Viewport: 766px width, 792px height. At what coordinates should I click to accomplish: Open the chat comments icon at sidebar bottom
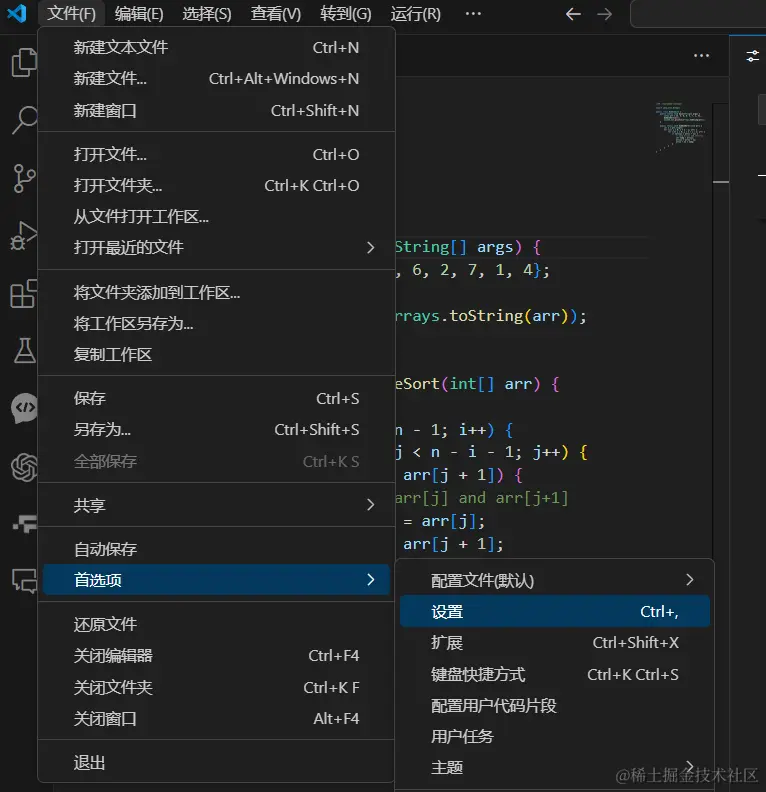point(24,580)
